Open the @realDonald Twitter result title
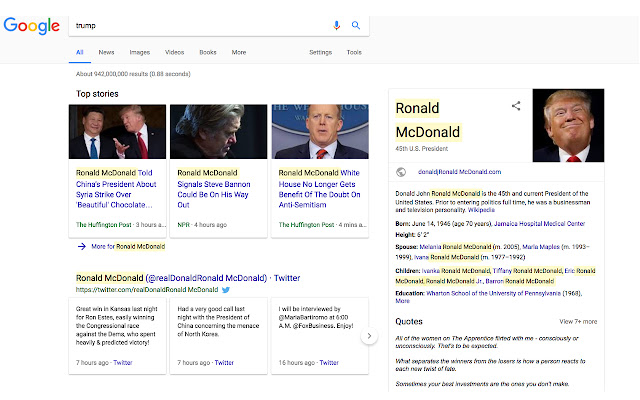This screenshot has height=400, width=640. [188, 278]
